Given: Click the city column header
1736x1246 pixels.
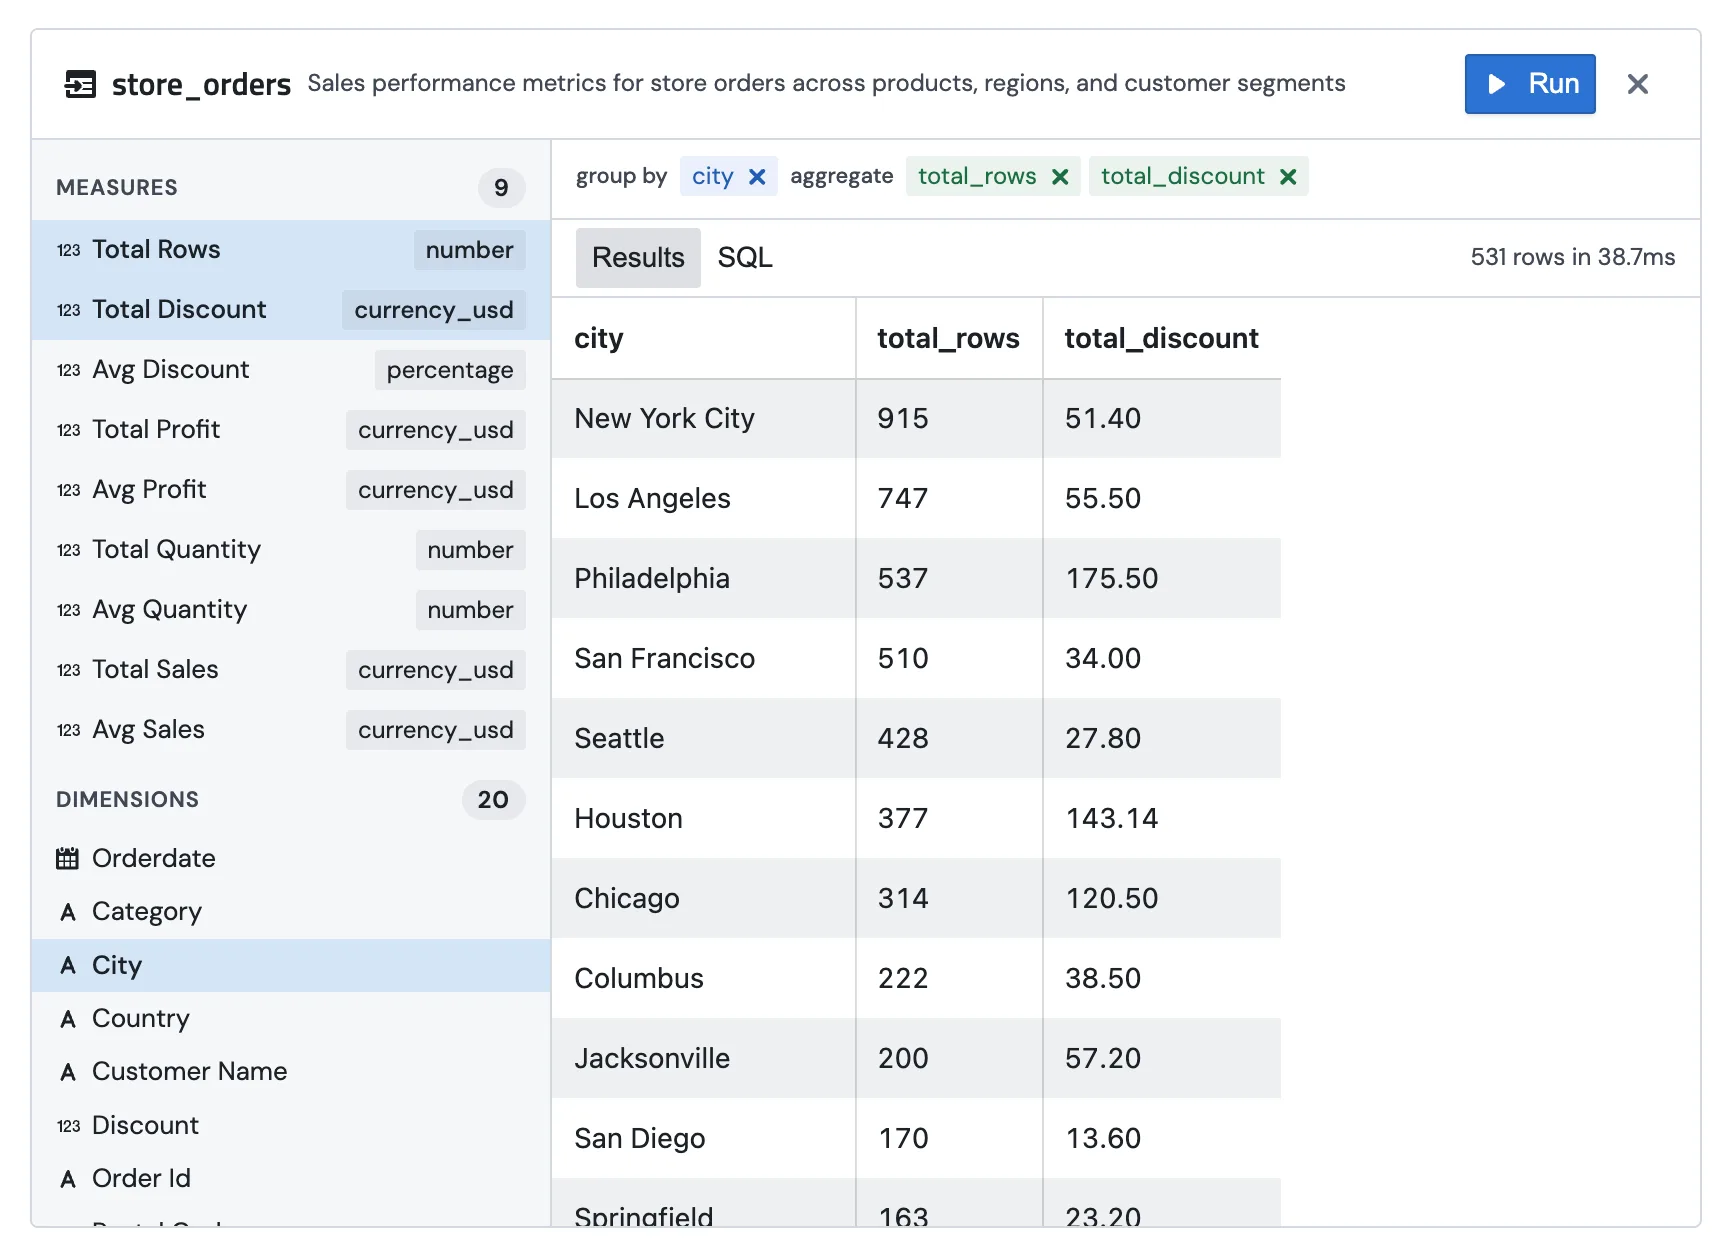Looking at the screenshot, I should click(703, 338).
